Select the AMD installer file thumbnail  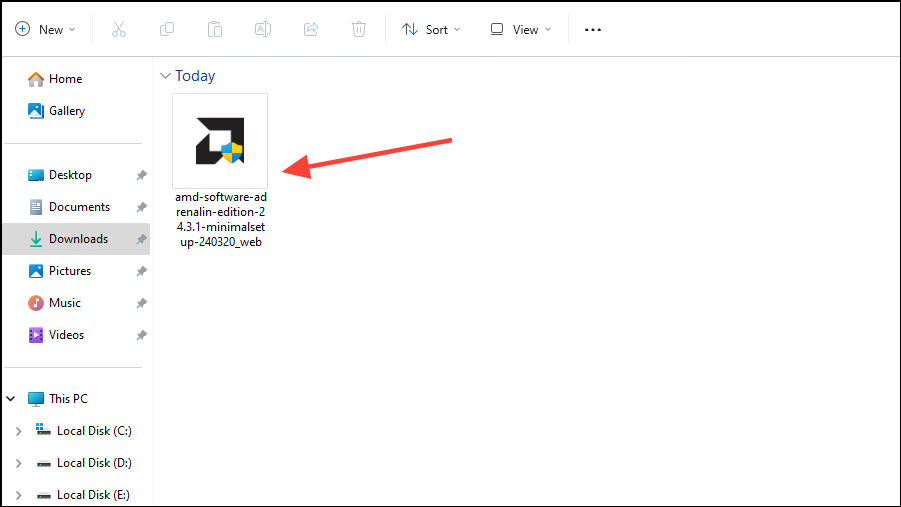click(220, 141)
